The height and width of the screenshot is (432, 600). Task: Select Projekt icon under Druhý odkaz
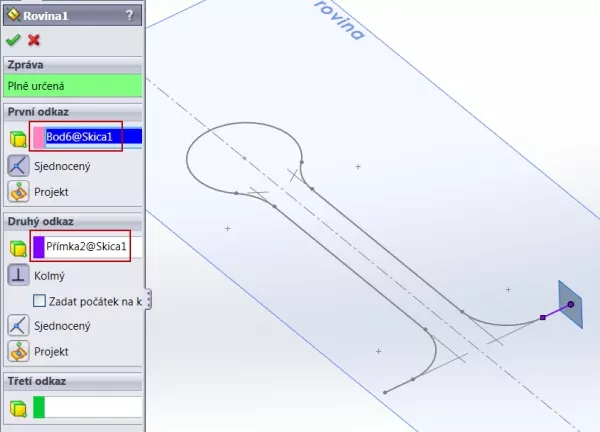click(x=17, y=351)
